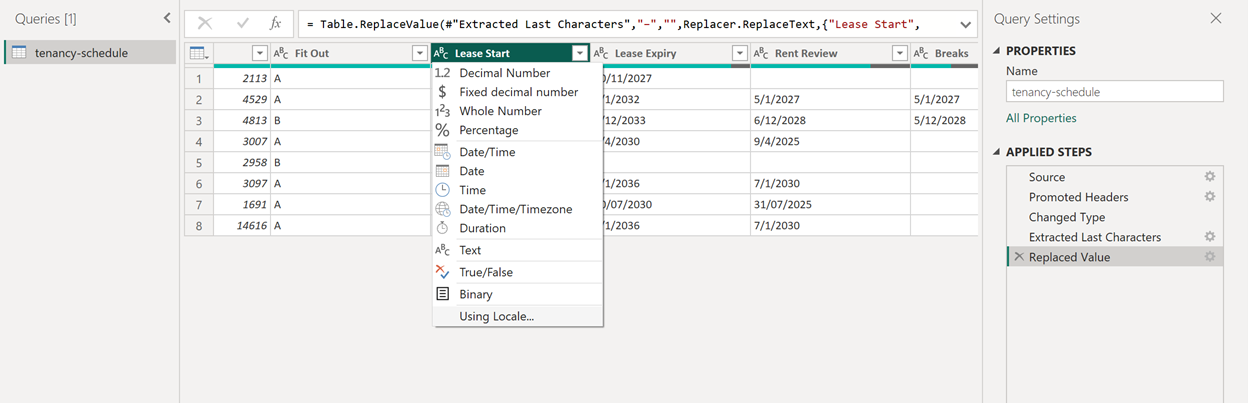Click the fx function icon
Screen dimensions: 1248x403
(x=275, y=24)
